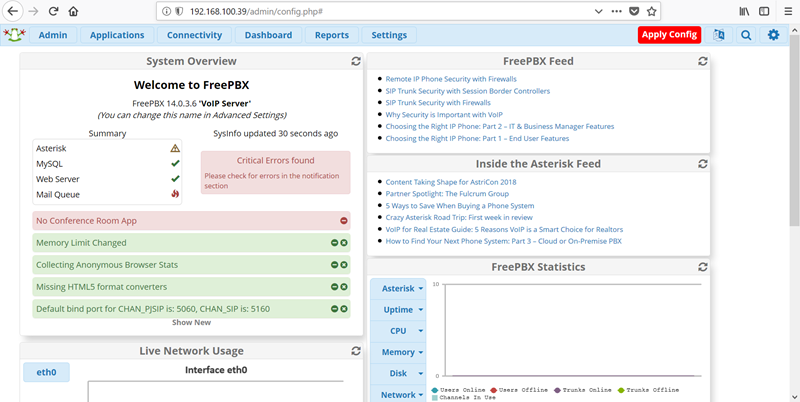Refresh the Inside the Asterisk Feed panel
This screenshot has width=800, height=402.
click(x=703, y=164)
